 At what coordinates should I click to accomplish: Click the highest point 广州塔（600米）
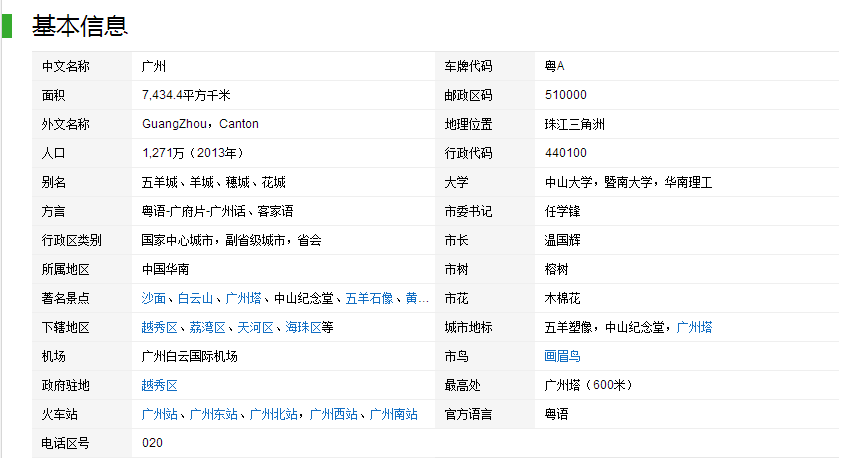tap(588, 385)
